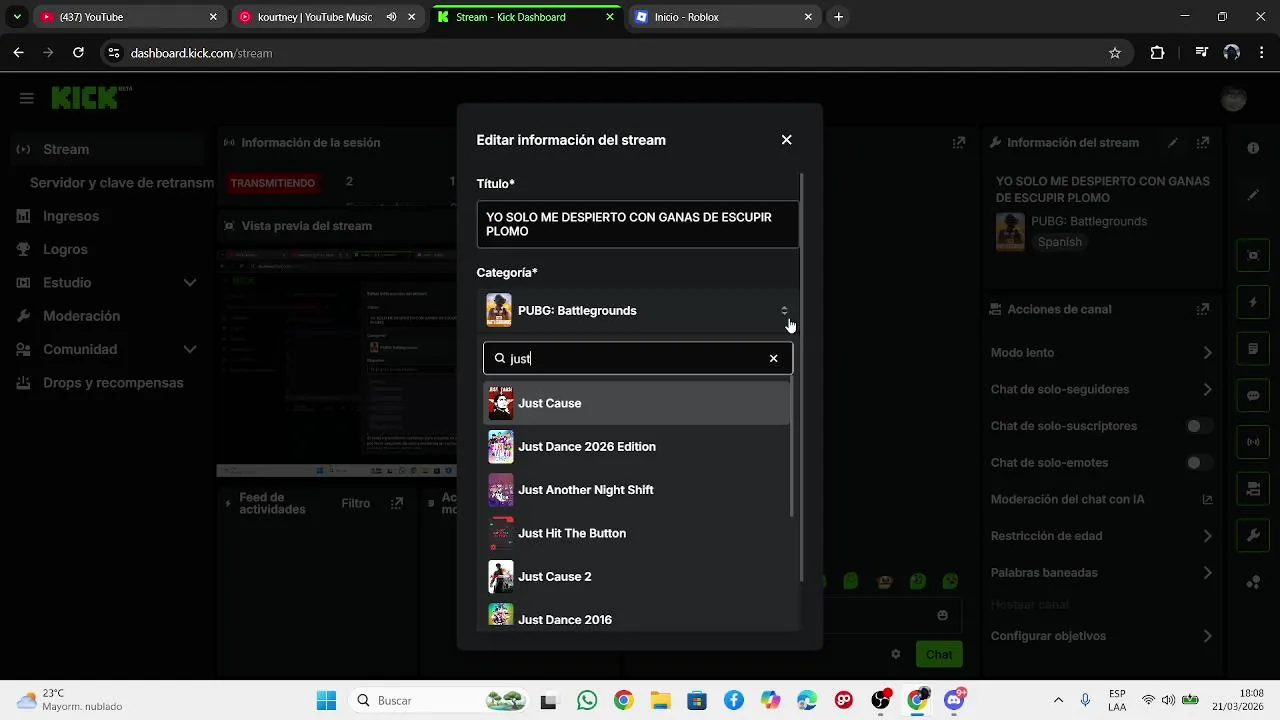Viewport: 1280px width, 720px height.
Task: Mute the YouTube Music tab audio
Action: [391, 17]
